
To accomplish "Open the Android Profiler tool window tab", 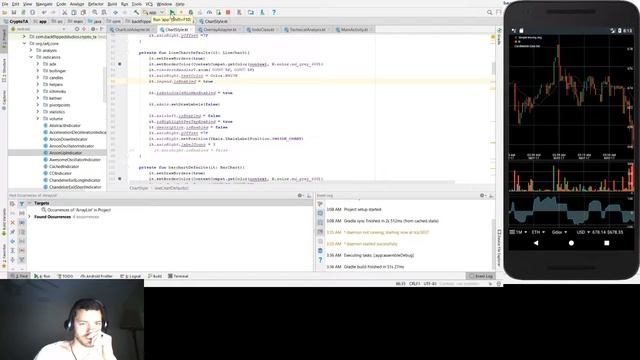I will pos(96,276).
